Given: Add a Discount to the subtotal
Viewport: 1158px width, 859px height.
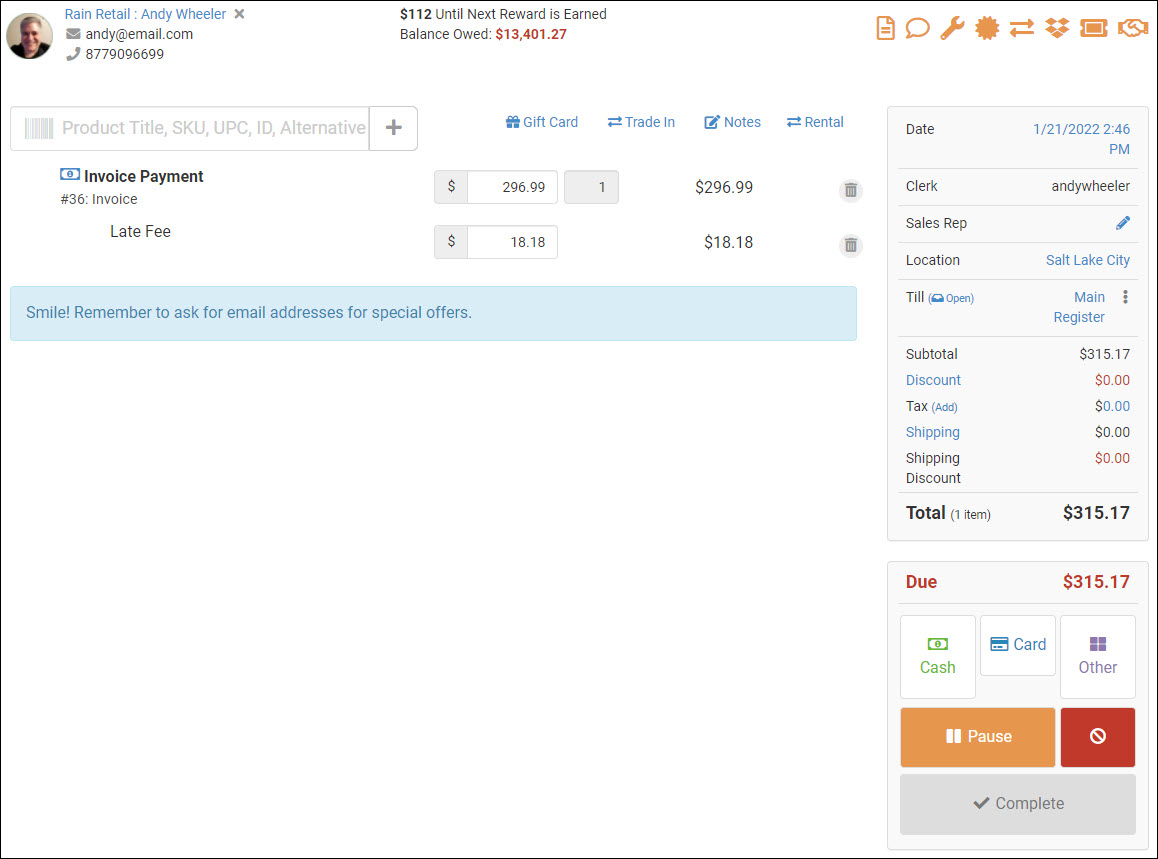Looking at the screenshot, I should [x=933, y=380].
